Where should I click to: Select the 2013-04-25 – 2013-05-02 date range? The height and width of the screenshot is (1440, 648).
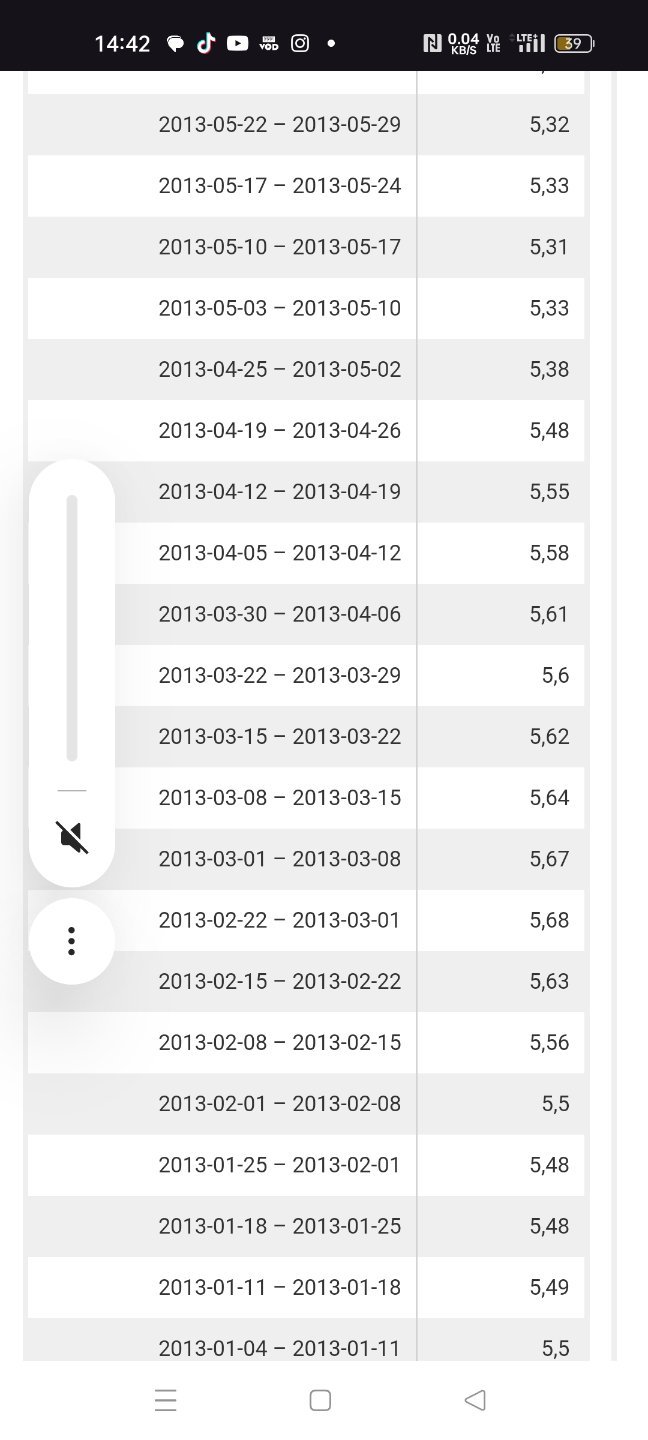coord(279,369)
